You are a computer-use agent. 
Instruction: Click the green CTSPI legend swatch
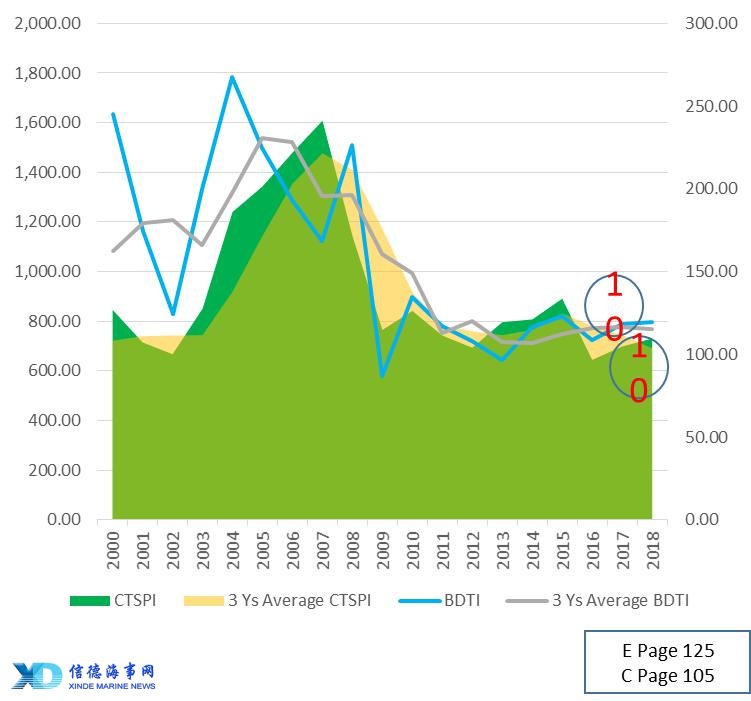coord(88,601)
